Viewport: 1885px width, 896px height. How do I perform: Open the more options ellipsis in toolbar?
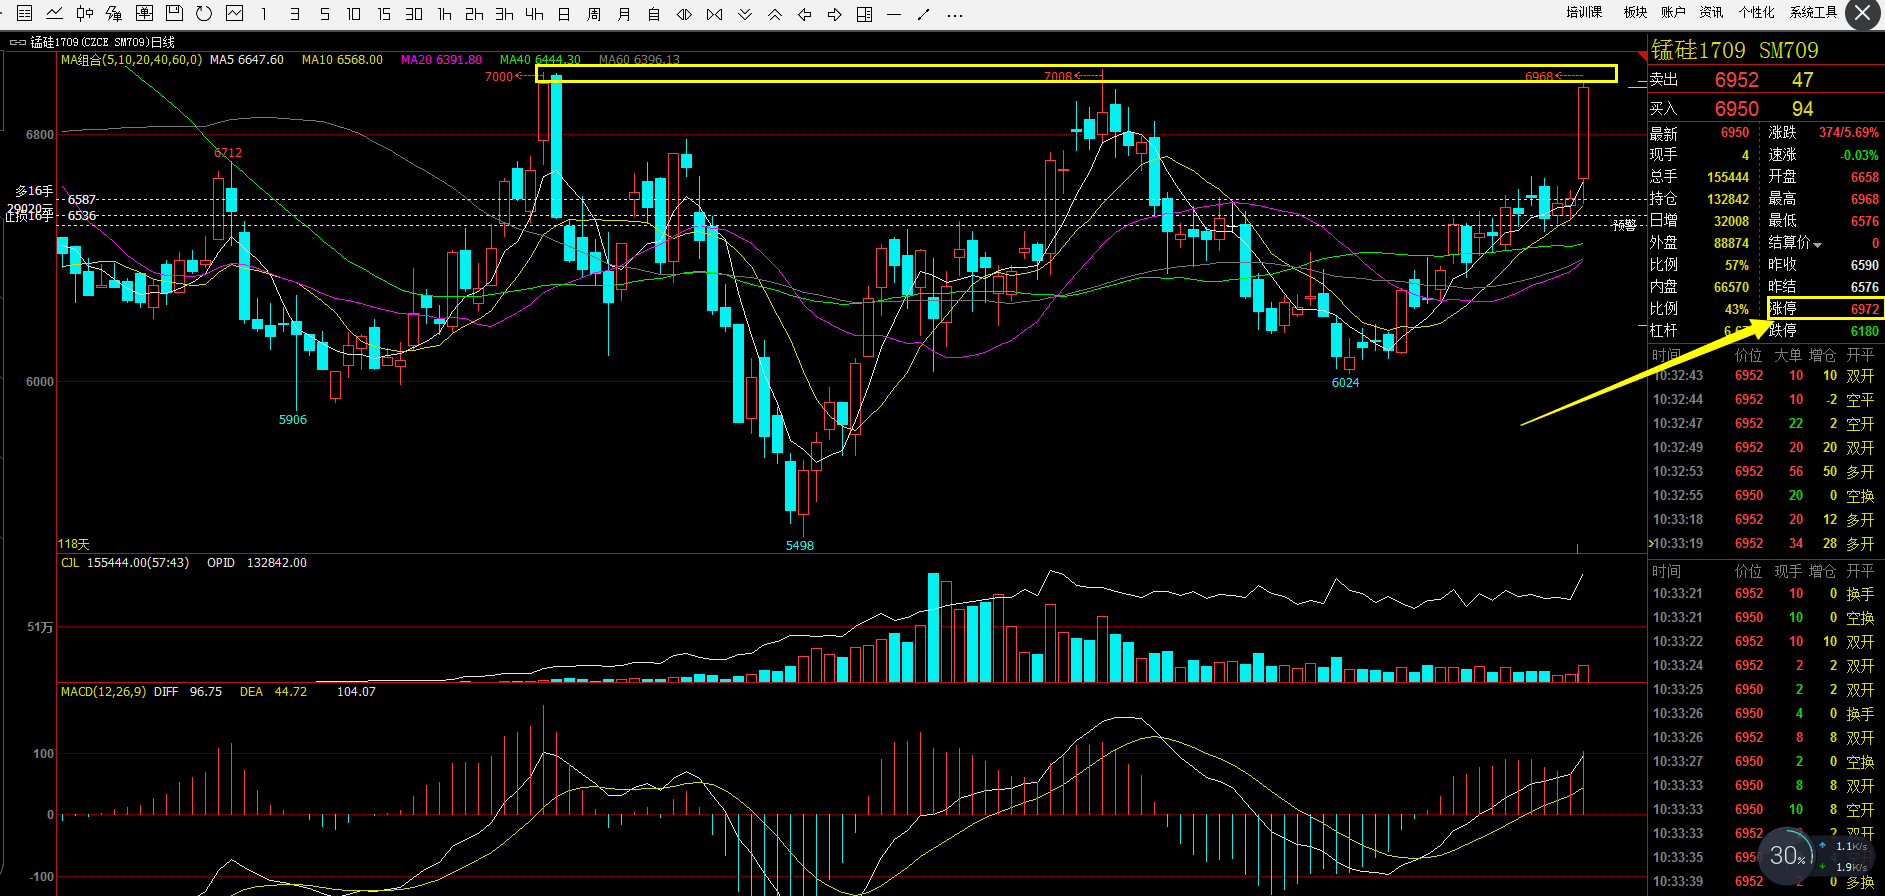tap(955, 14)
